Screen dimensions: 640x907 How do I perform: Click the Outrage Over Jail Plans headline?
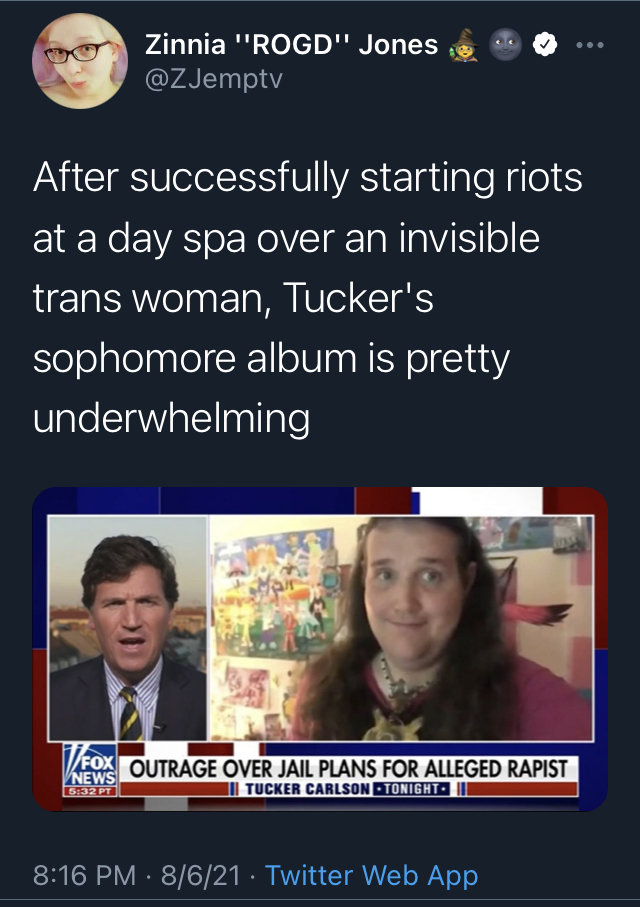coord(348,769)
